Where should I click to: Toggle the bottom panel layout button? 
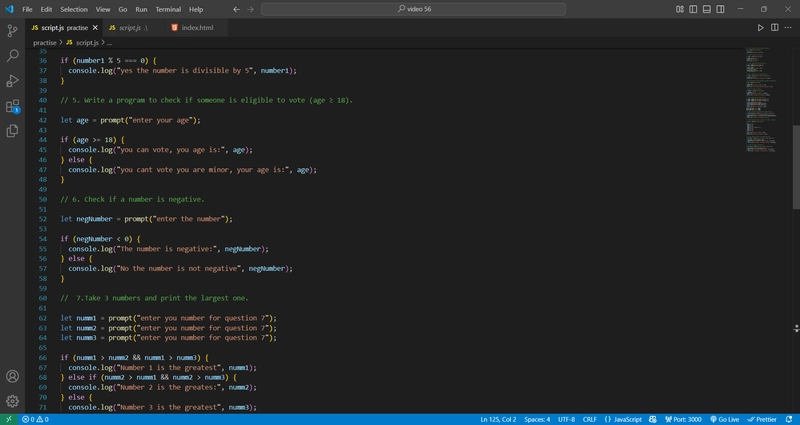[707, 9]
